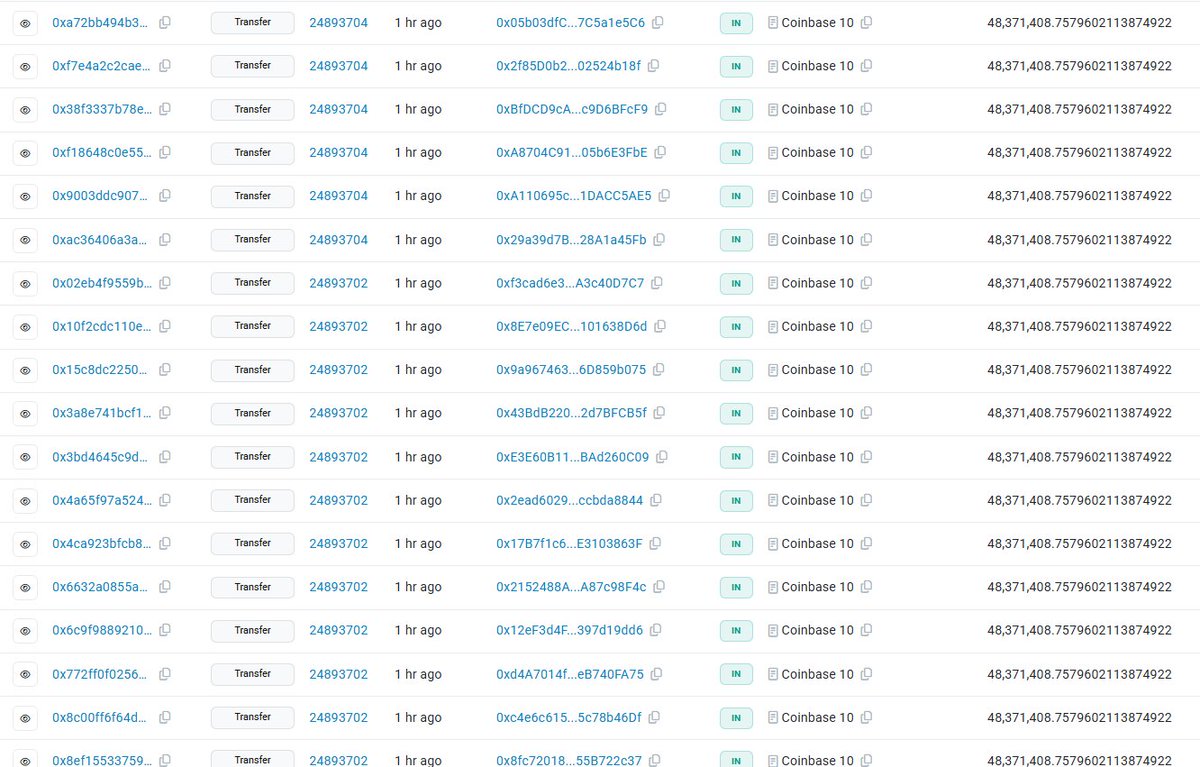Copy address 0x9a967463...6D859b075
The width and height of the screenshot is (1200, 767).
click(658, 370)
